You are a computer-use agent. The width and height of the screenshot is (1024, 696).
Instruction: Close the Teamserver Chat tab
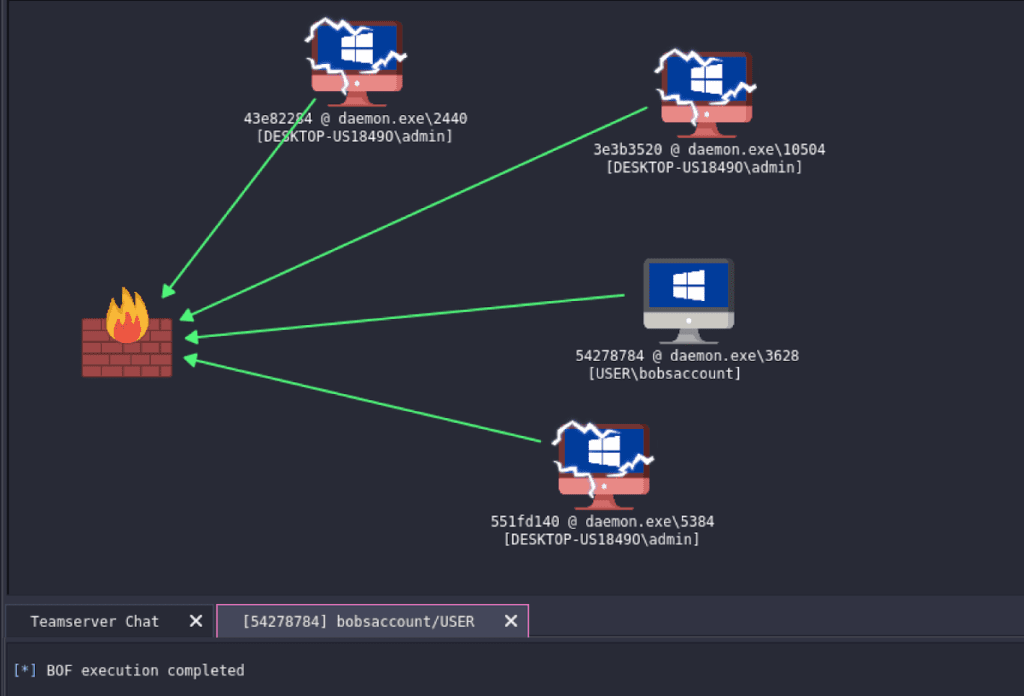point(195,621)
